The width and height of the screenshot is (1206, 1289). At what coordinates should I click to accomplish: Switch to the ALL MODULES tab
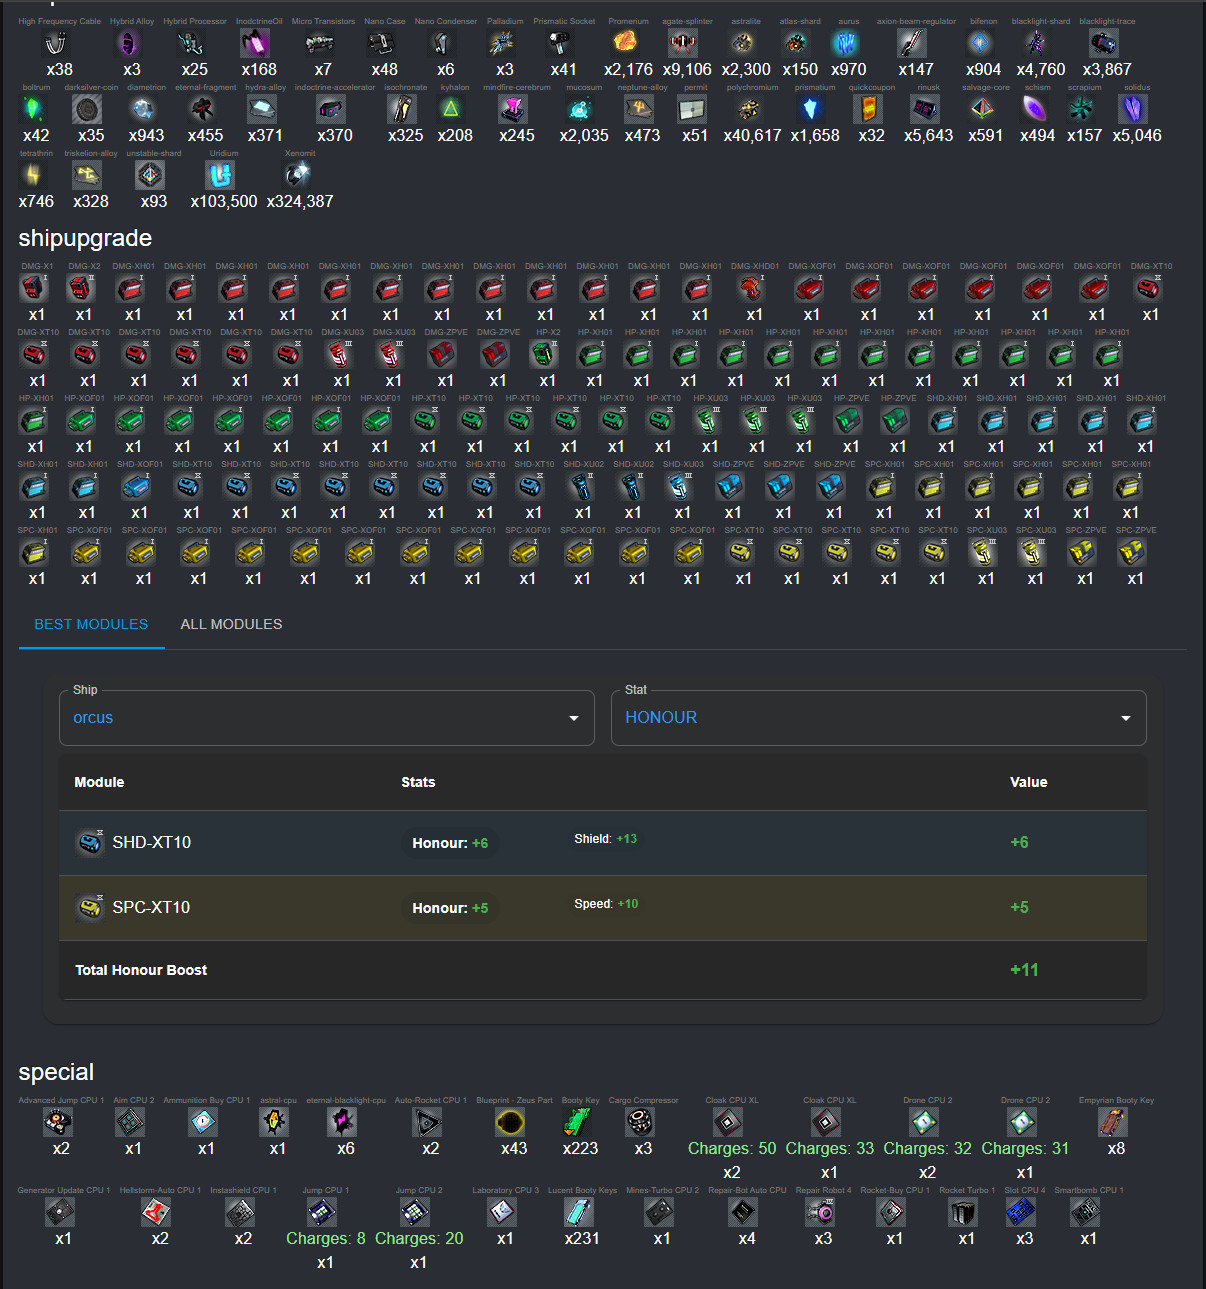coord(231,624)
